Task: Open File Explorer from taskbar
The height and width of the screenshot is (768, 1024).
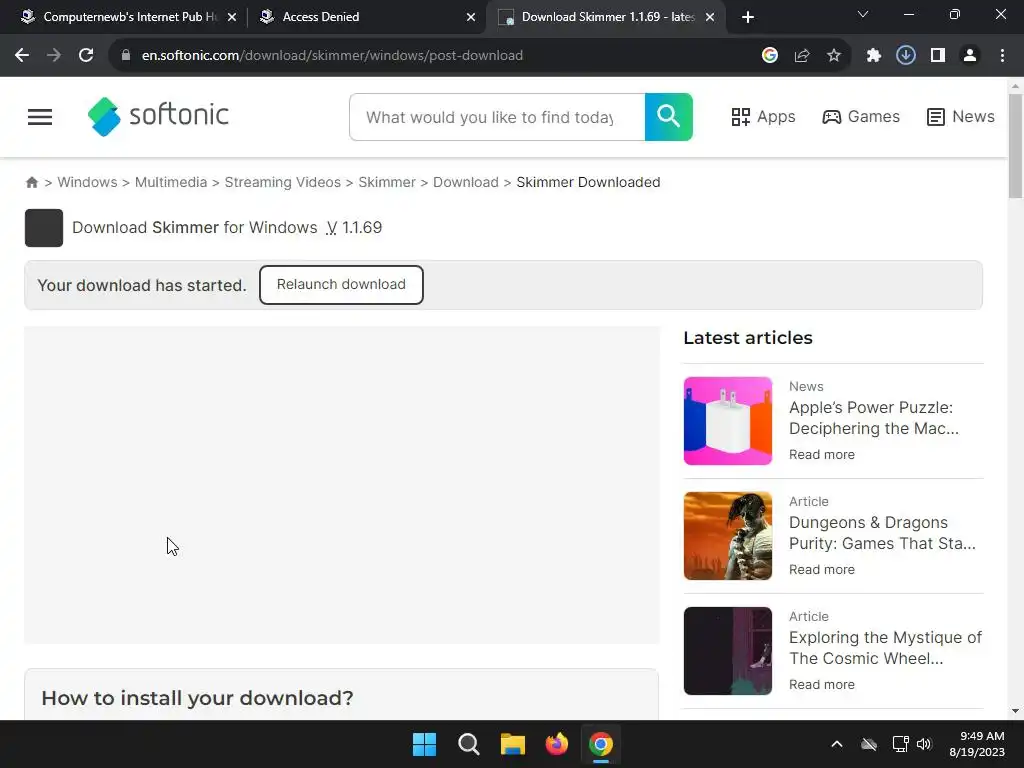Action: 513,744
